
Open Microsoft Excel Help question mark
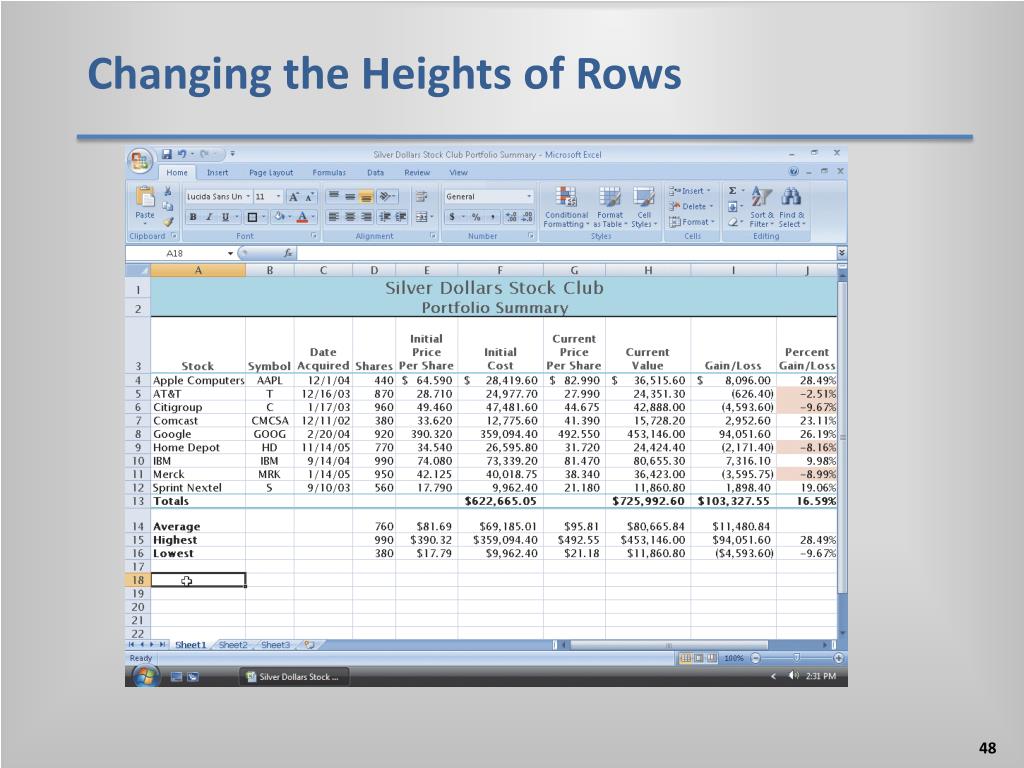click(x=793, y=172)
